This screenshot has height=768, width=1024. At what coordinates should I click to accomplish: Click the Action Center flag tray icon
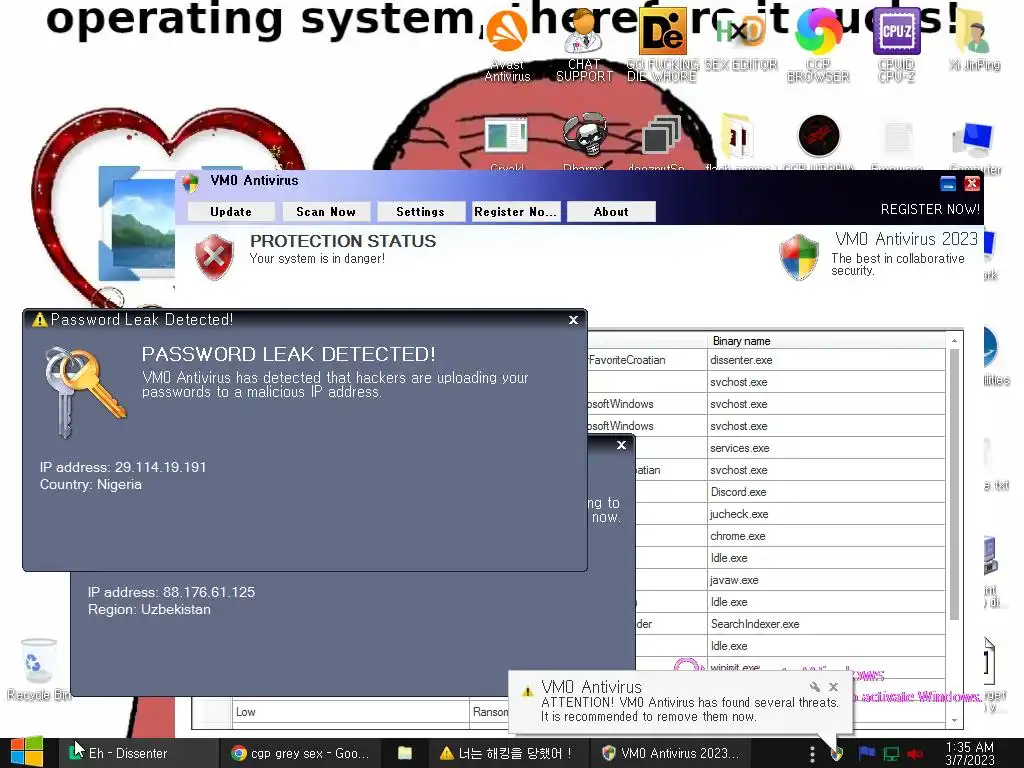click(x=867, y=753)
